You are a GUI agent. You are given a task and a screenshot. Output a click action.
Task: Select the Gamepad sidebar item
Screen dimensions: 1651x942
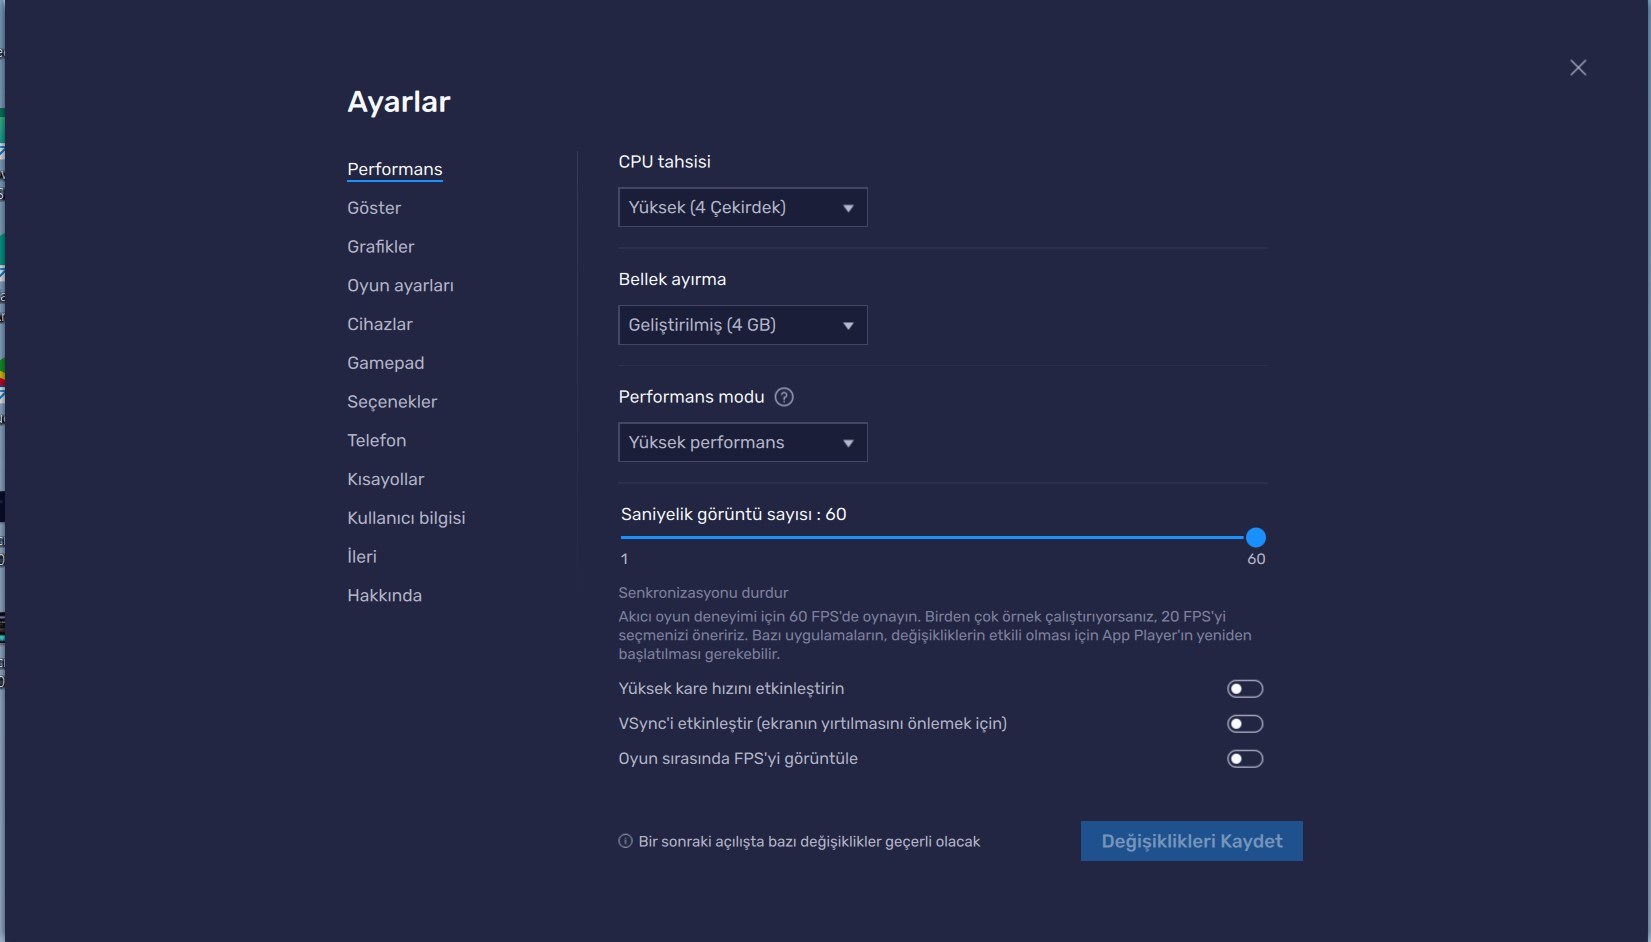click(385, 363)
